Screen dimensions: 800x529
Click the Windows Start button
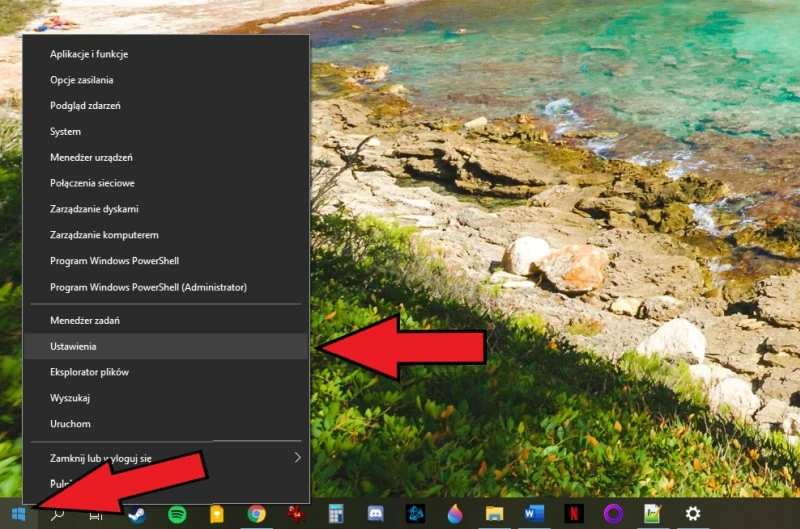[x=18, y=514]
